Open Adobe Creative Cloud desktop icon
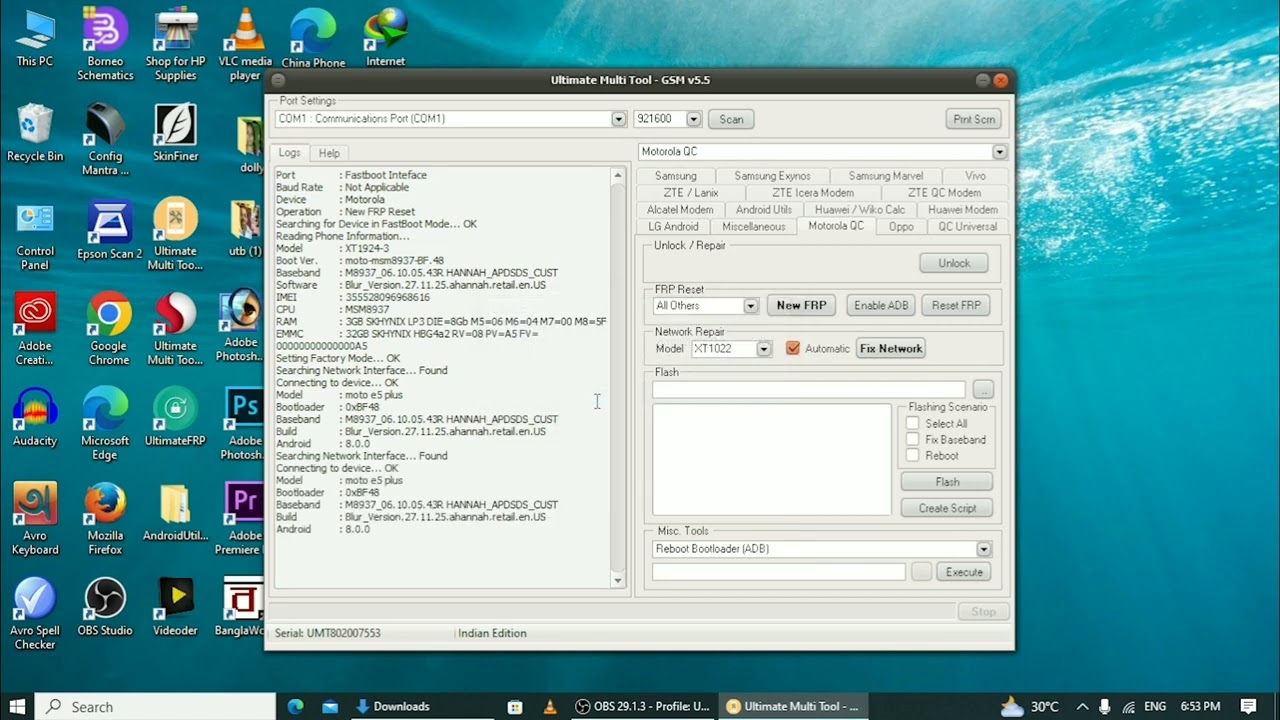Image resolution: width=1280 pixels, height=720 pixels. [x=35, y=330]
